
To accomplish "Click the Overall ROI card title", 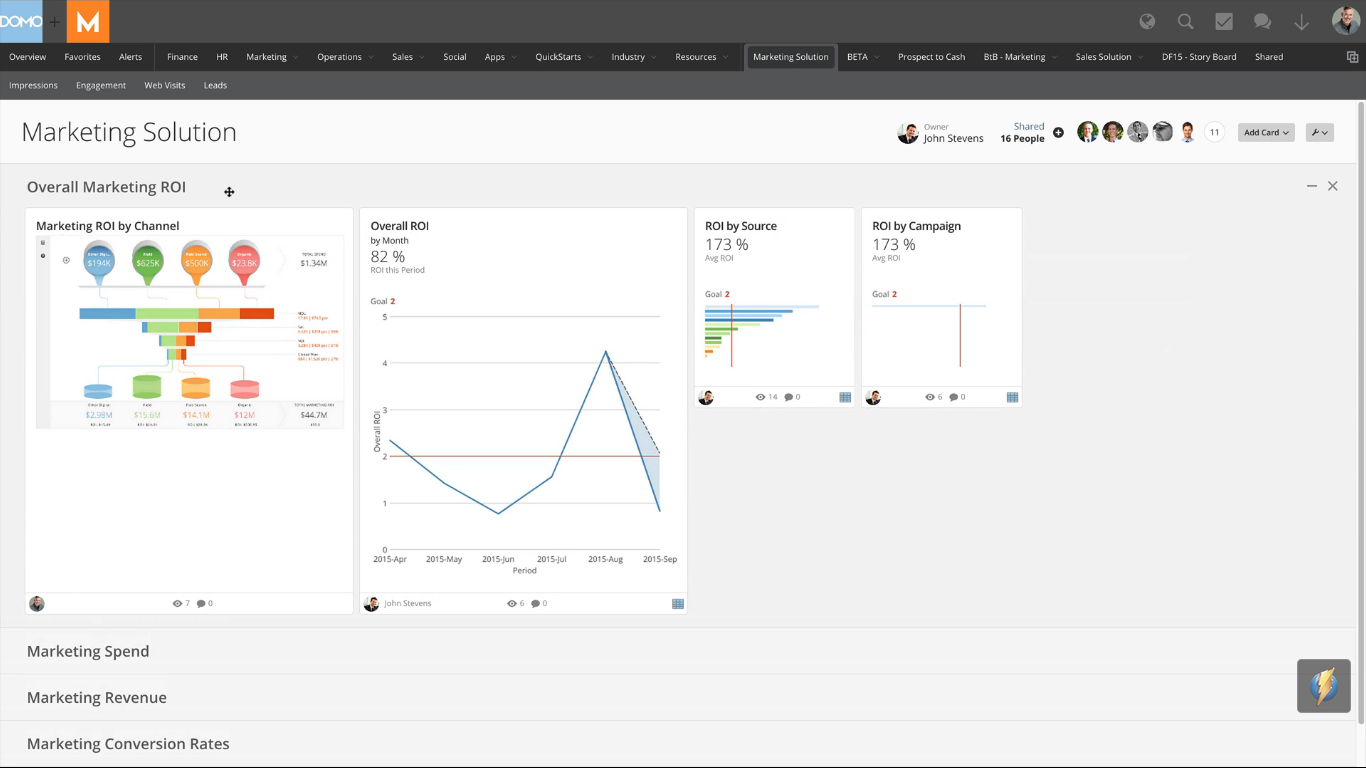I will pyautogui.click(x=399, y=226).
